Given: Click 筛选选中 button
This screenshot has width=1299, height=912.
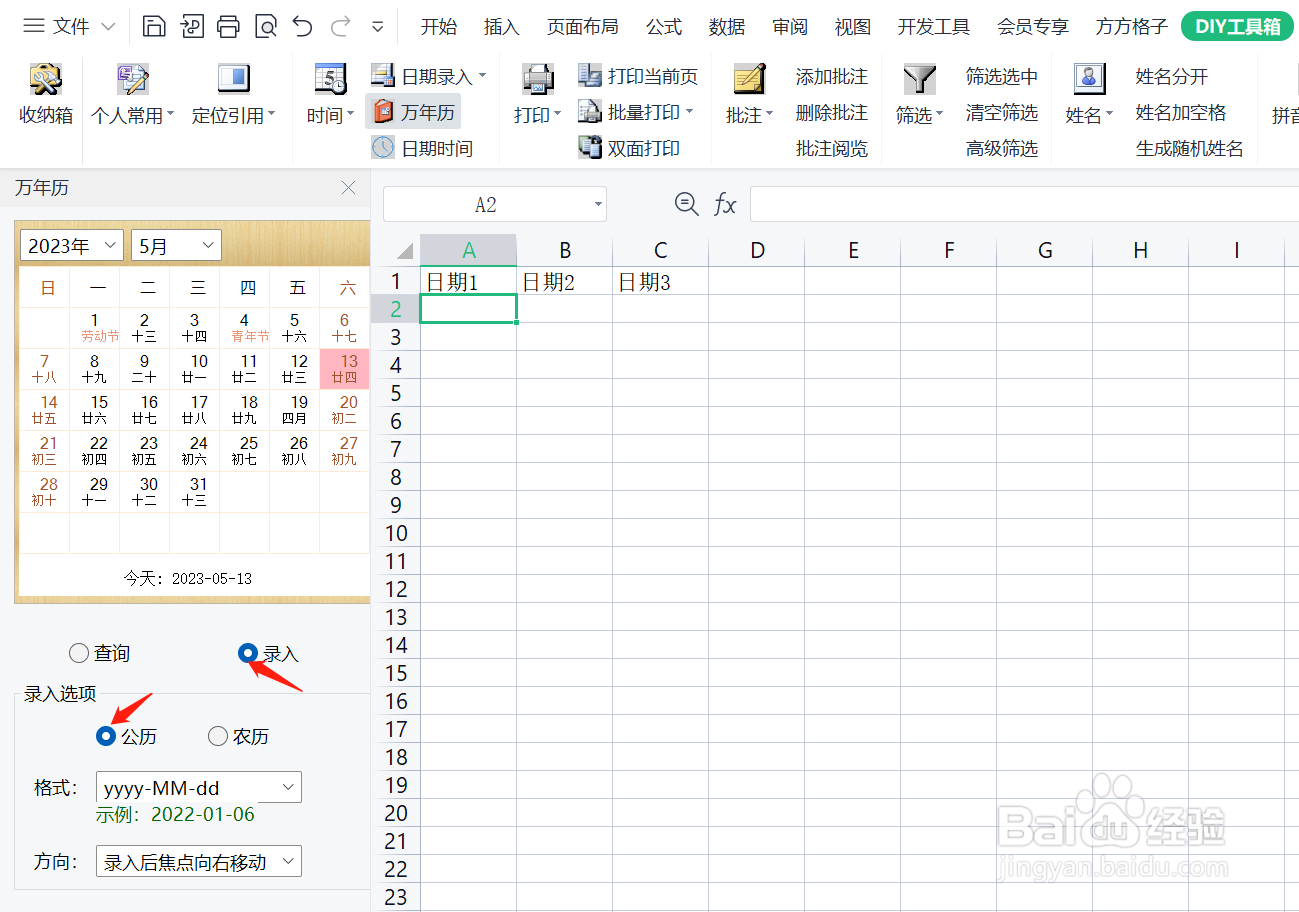Looking at the screenshot, I should tap(1001, 76).
